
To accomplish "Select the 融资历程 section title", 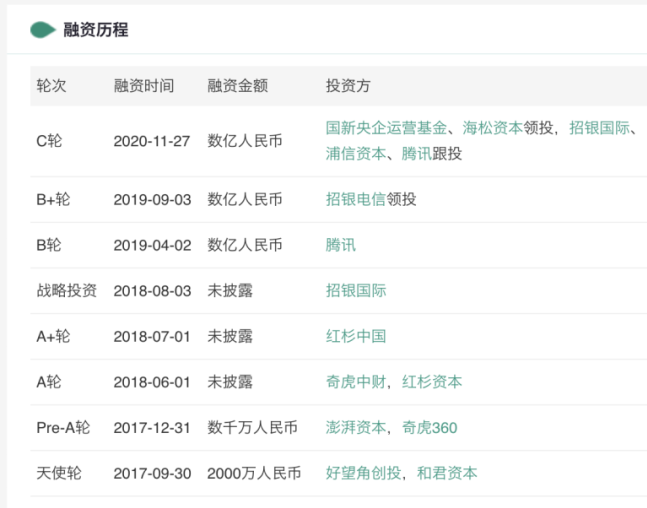I will tap(96, 30).
